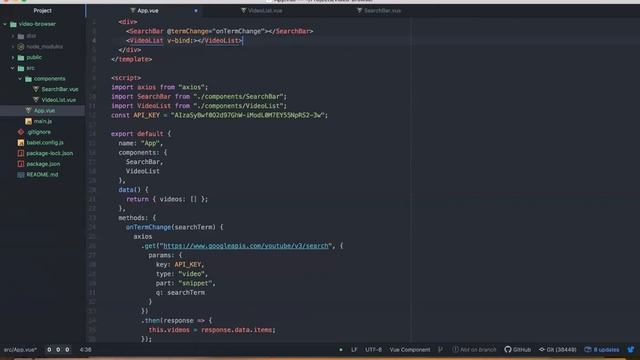Follow the googleapis youtube search URL link
Image resolution: width=640 pixels, height=360 pixels.
[x=246, y=246]
